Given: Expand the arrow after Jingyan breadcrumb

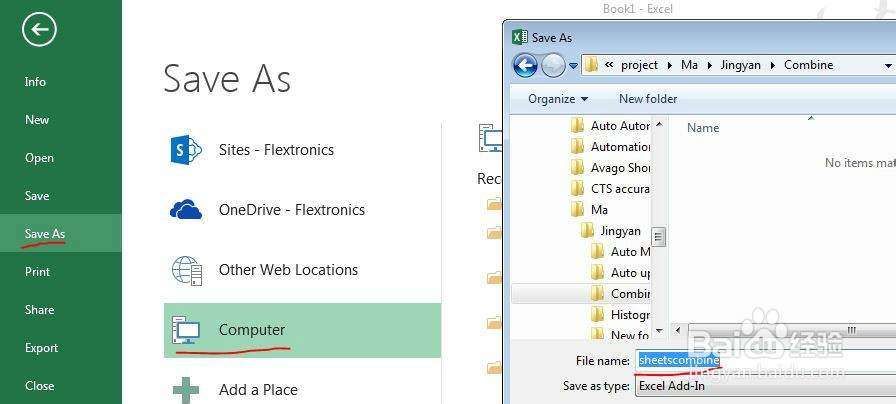Looking at the screenshot, I should (x=773, y=66).
